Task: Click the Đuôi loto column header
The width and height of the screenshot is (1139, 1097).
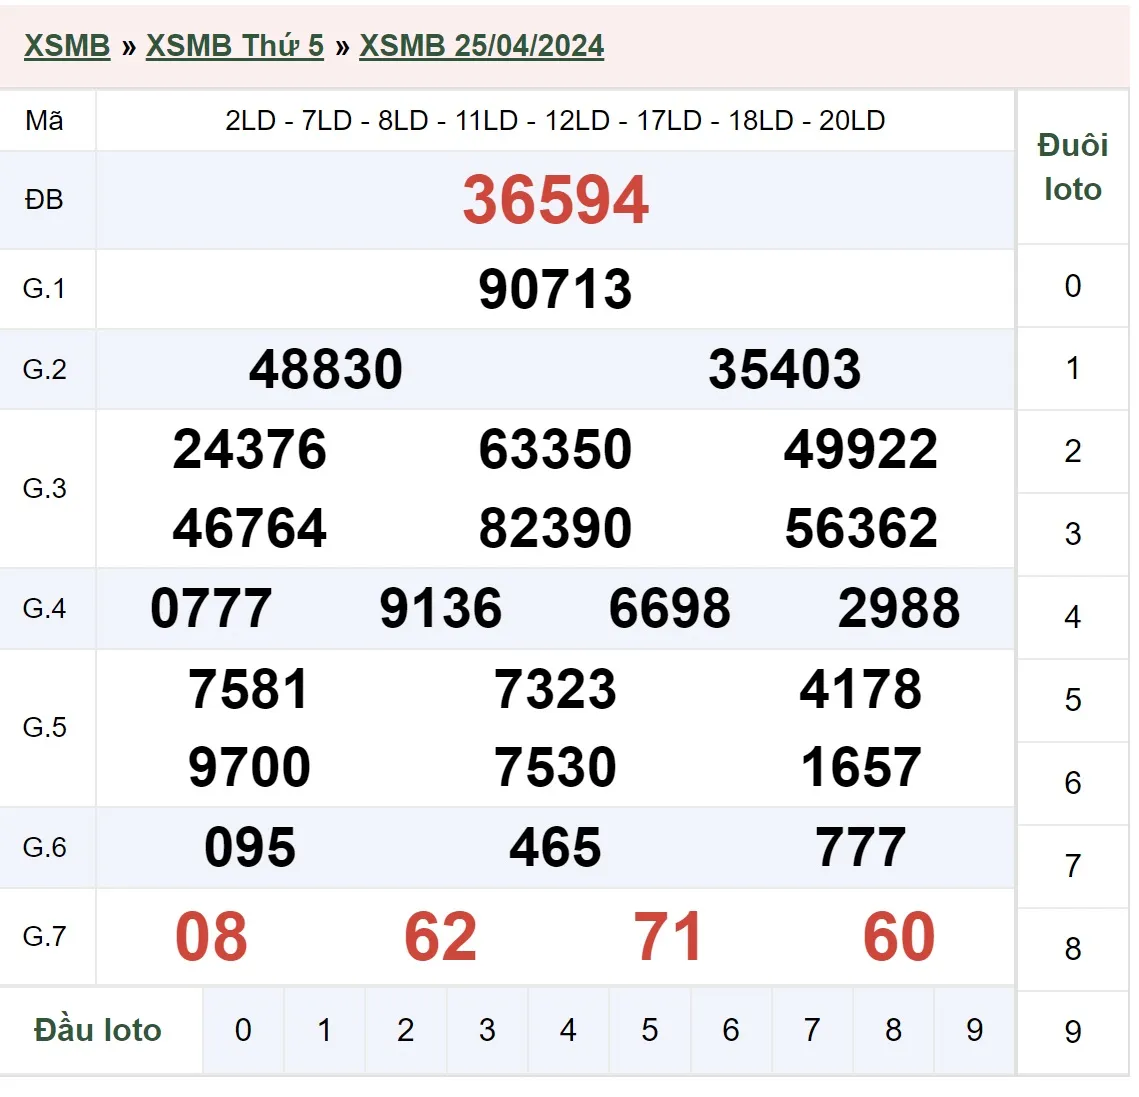Action: [1073, 167]
